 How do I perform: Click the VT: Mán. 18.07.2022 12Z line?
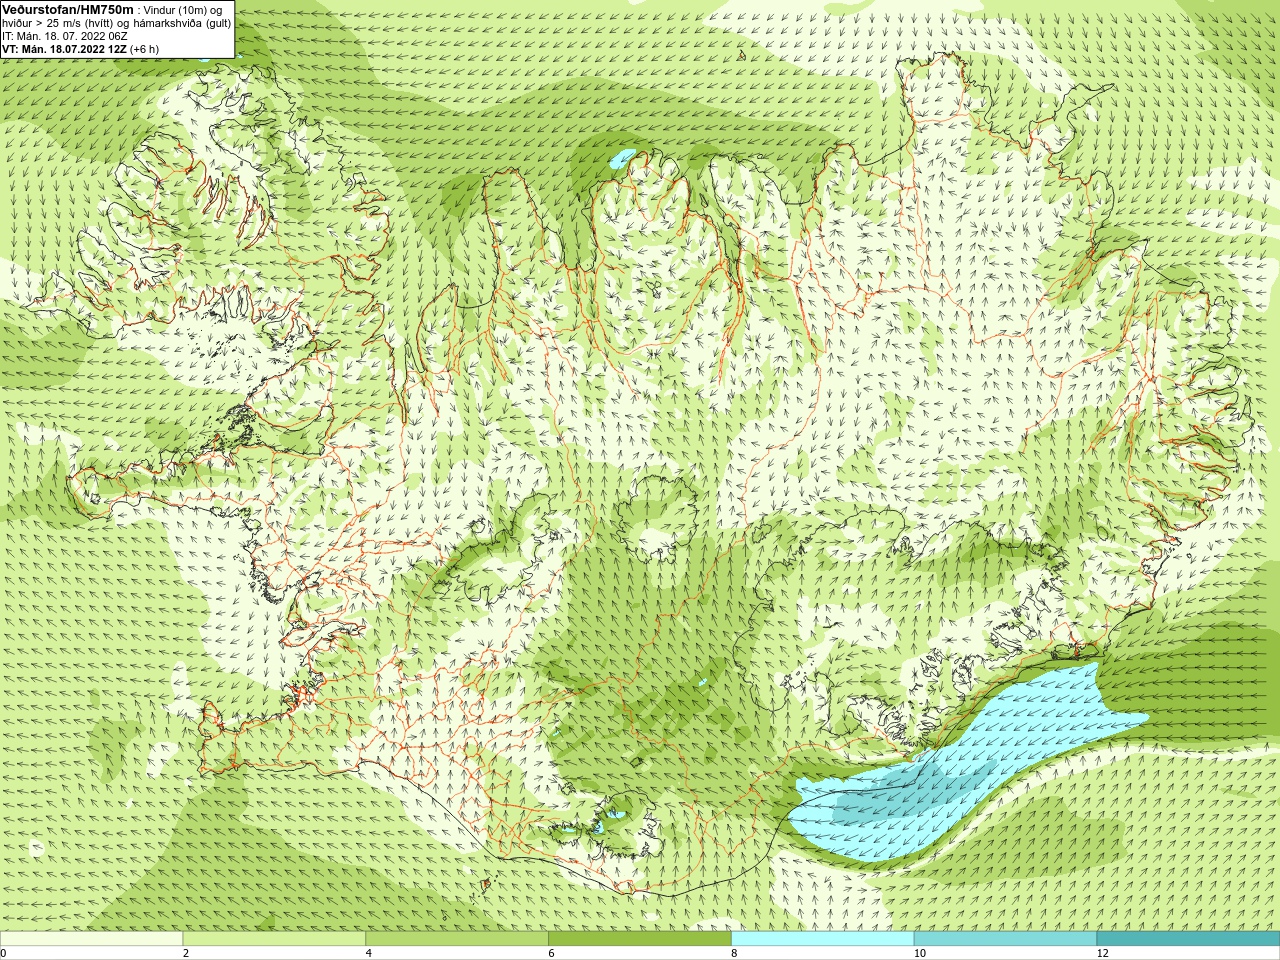click(80, 48)
